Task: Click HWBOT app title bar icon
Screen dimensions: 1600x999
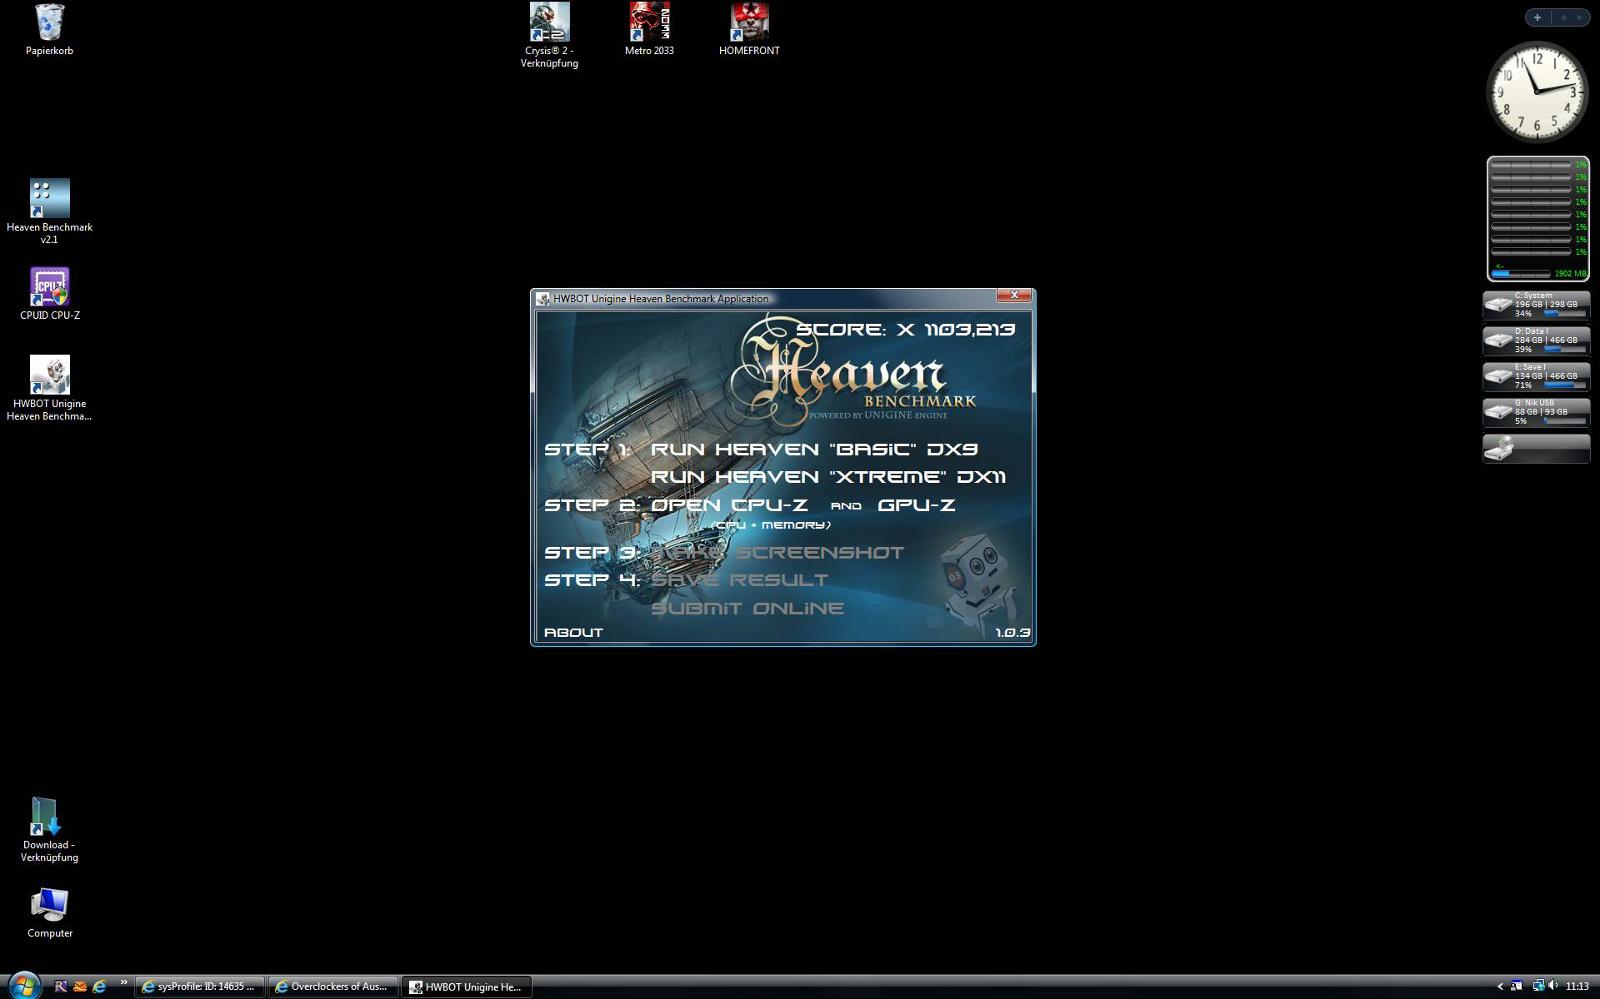Action: click(543, 298)
